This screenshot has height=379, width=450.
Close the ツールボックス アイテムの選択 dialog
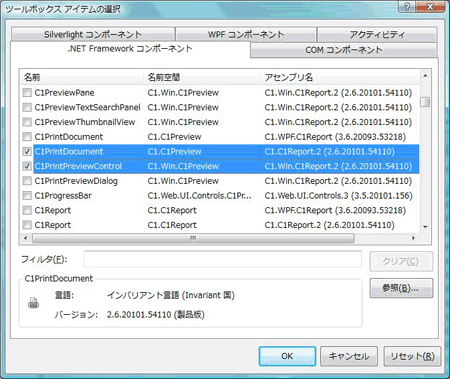pyautogui.click(x=430, y=6)
